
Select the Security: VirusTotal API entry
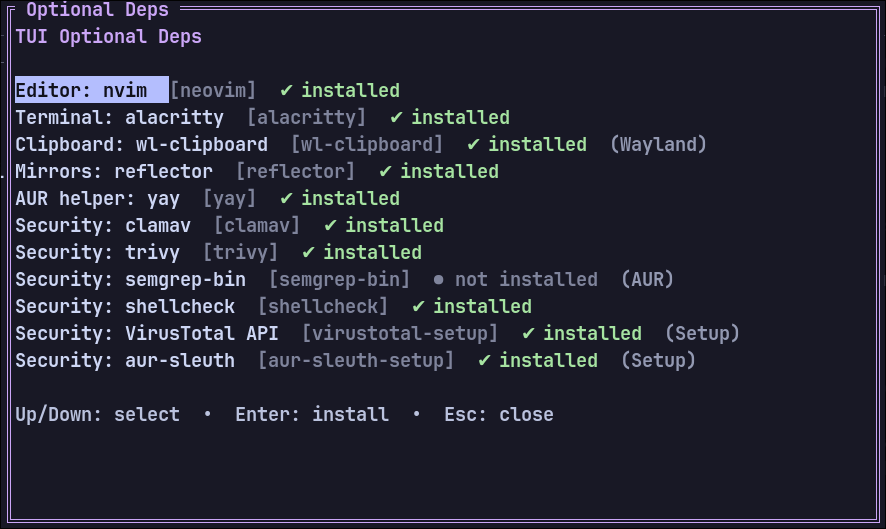coord(147,334)
